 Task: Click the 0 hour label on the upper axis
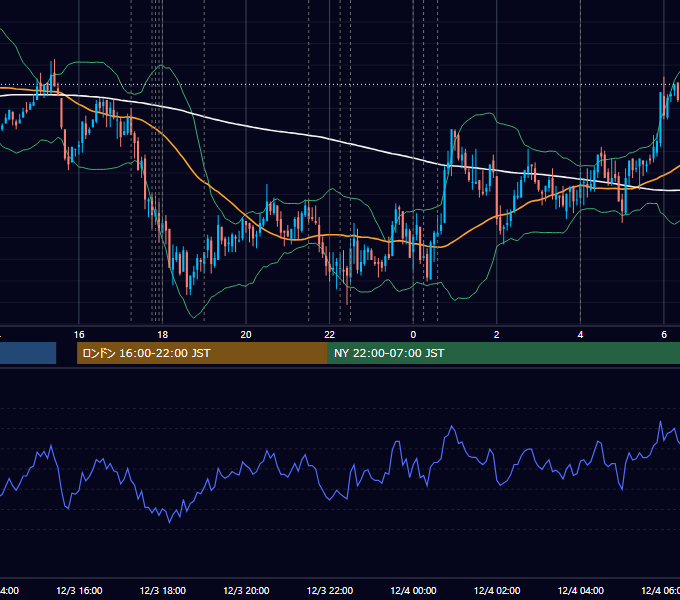pos(413,335)
